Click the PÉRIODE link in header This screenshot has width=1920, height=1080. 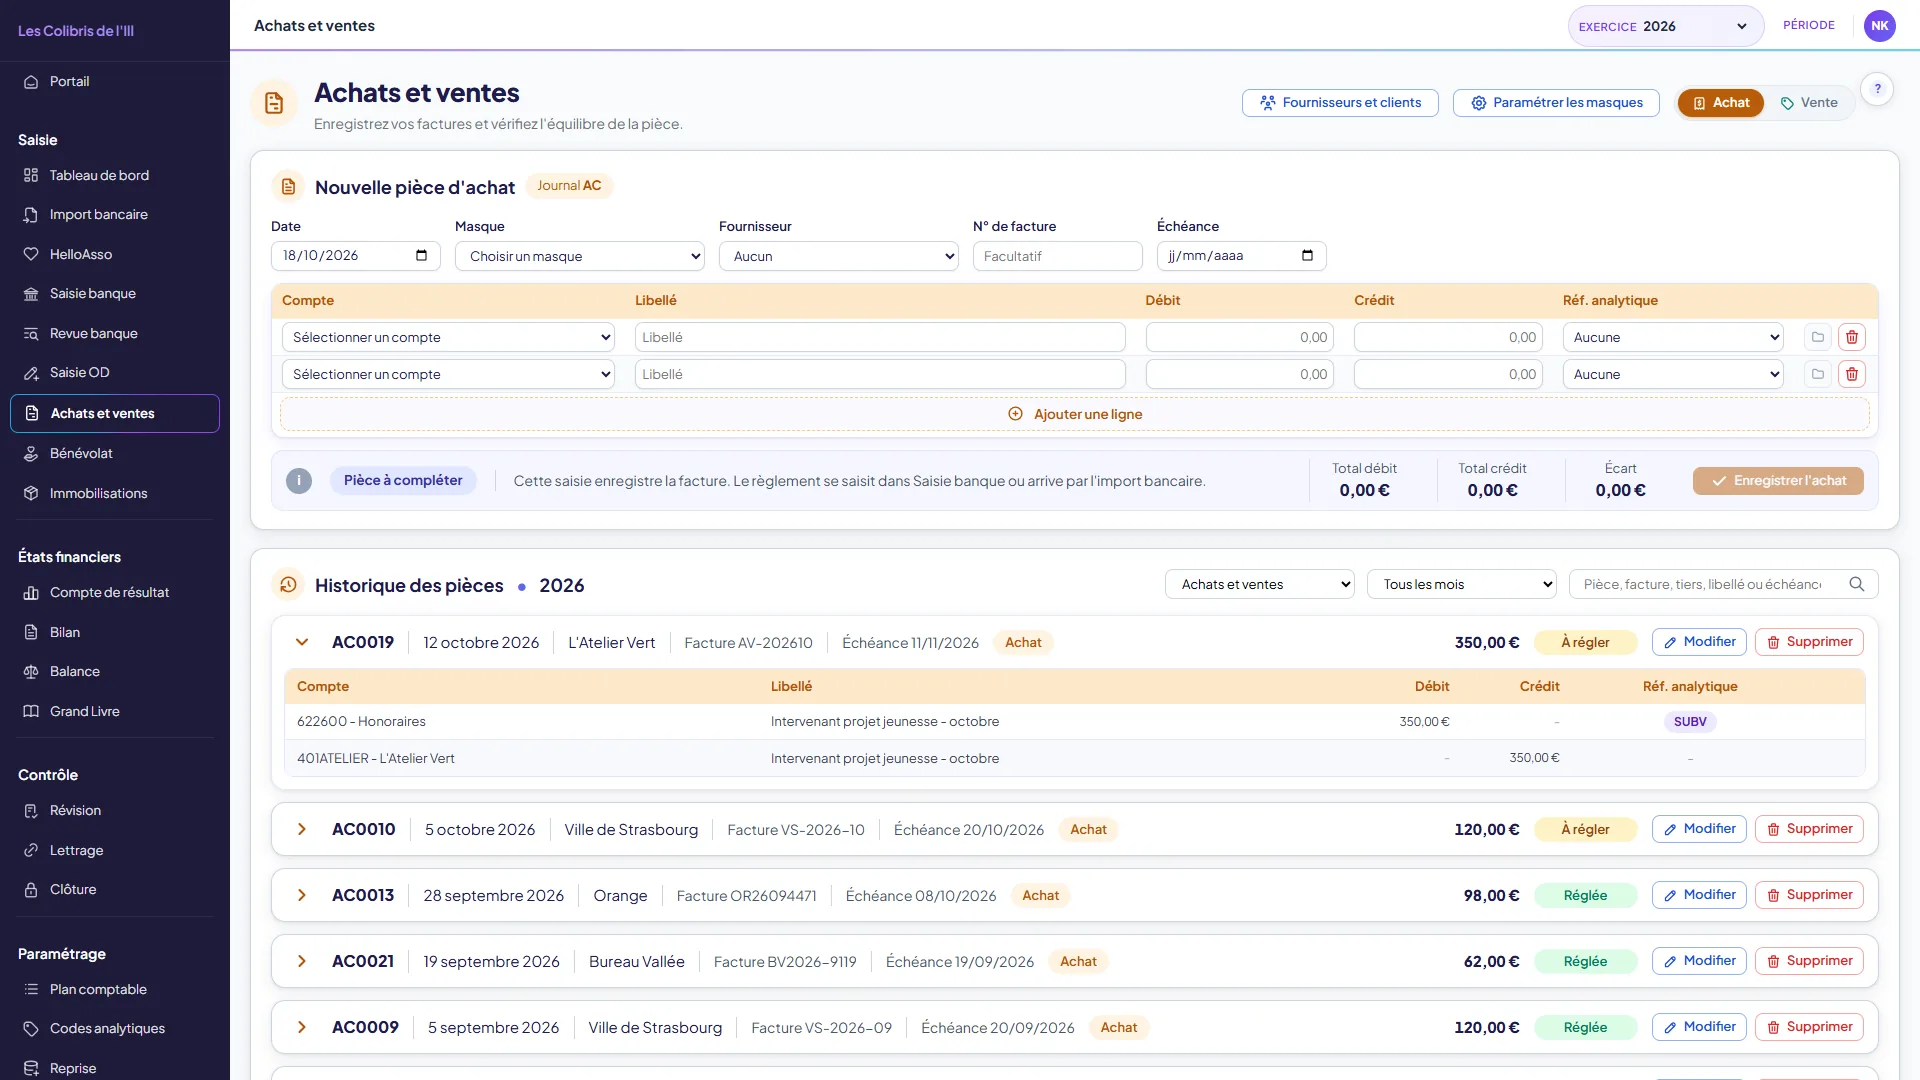point(1809,25)
